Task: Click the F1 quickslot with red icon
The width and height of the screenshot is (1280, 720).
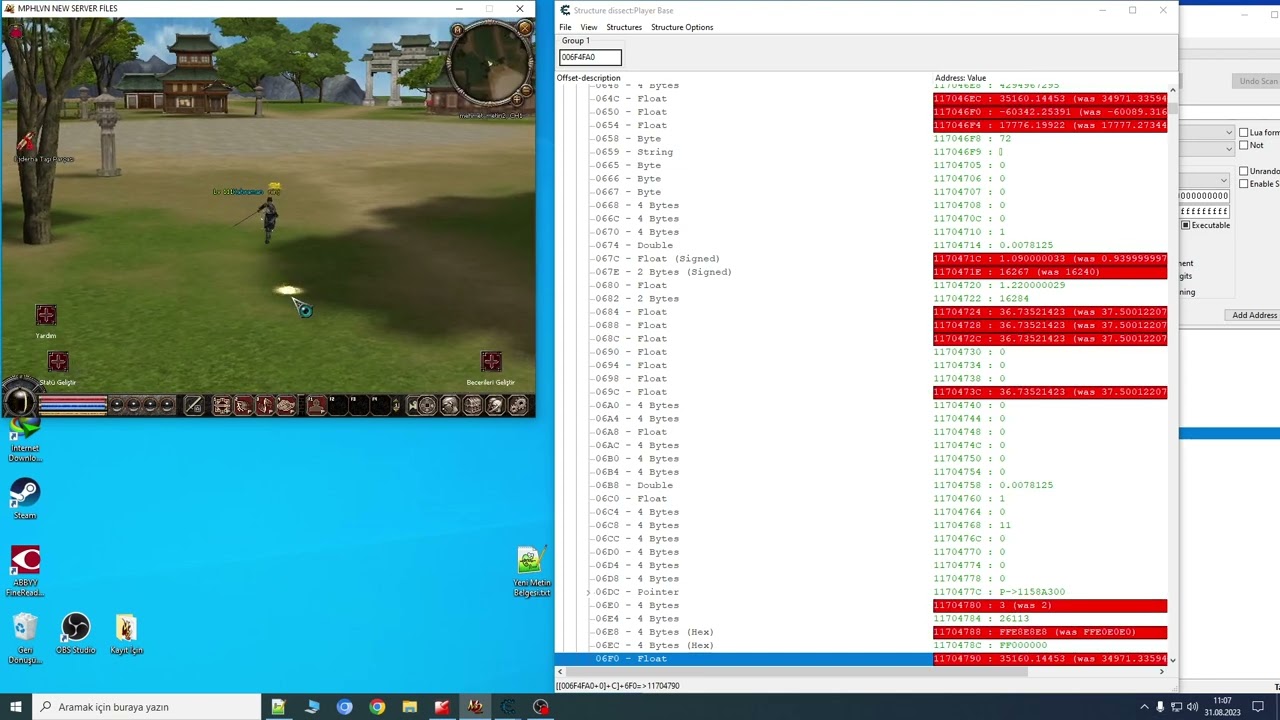Action: point(317,405)
